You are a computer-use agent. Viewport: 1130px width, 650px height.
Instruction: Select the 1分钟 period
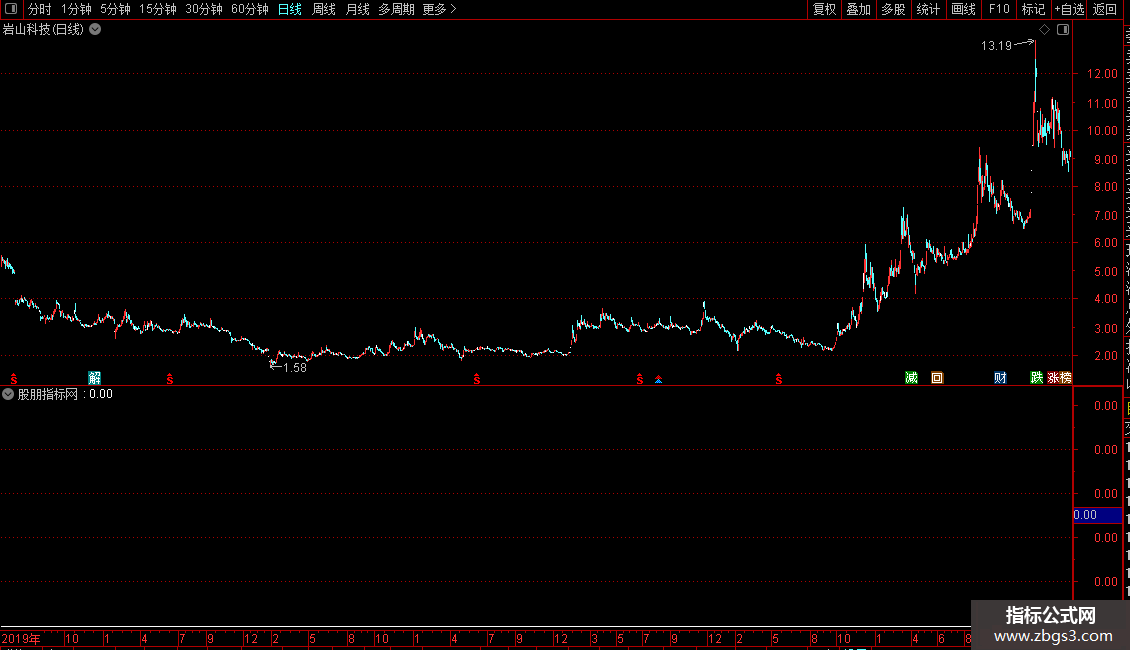76,9
